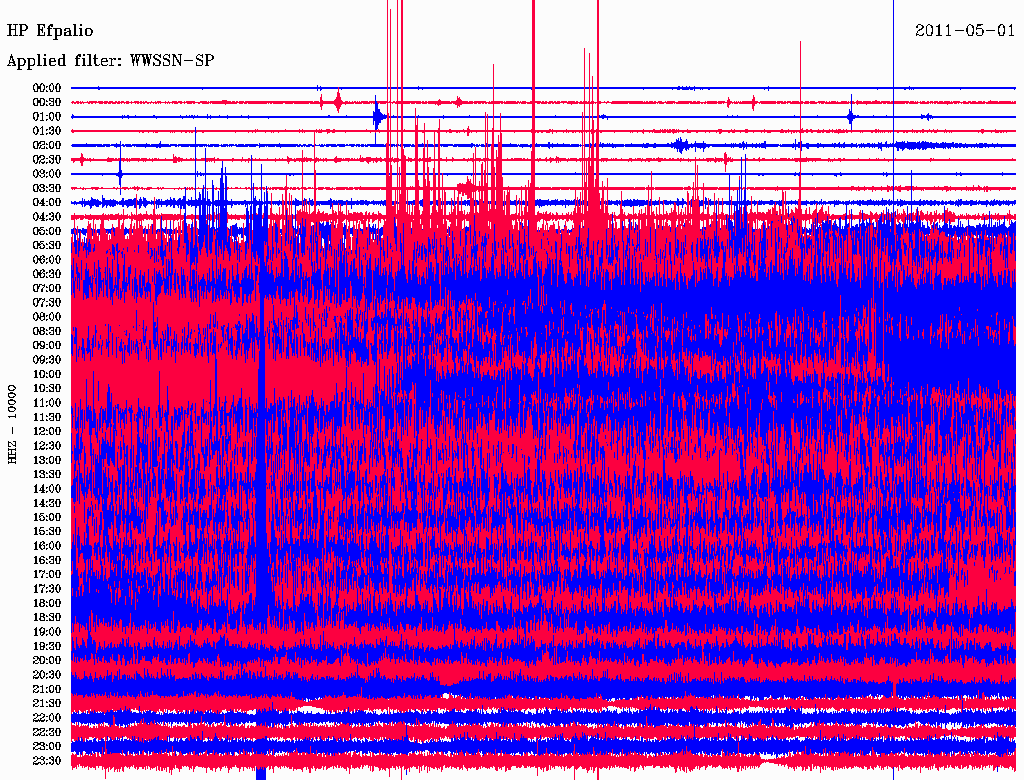The image size is (1024, 780).
Task: Select the 10:00 time row label
Action: 47,374
